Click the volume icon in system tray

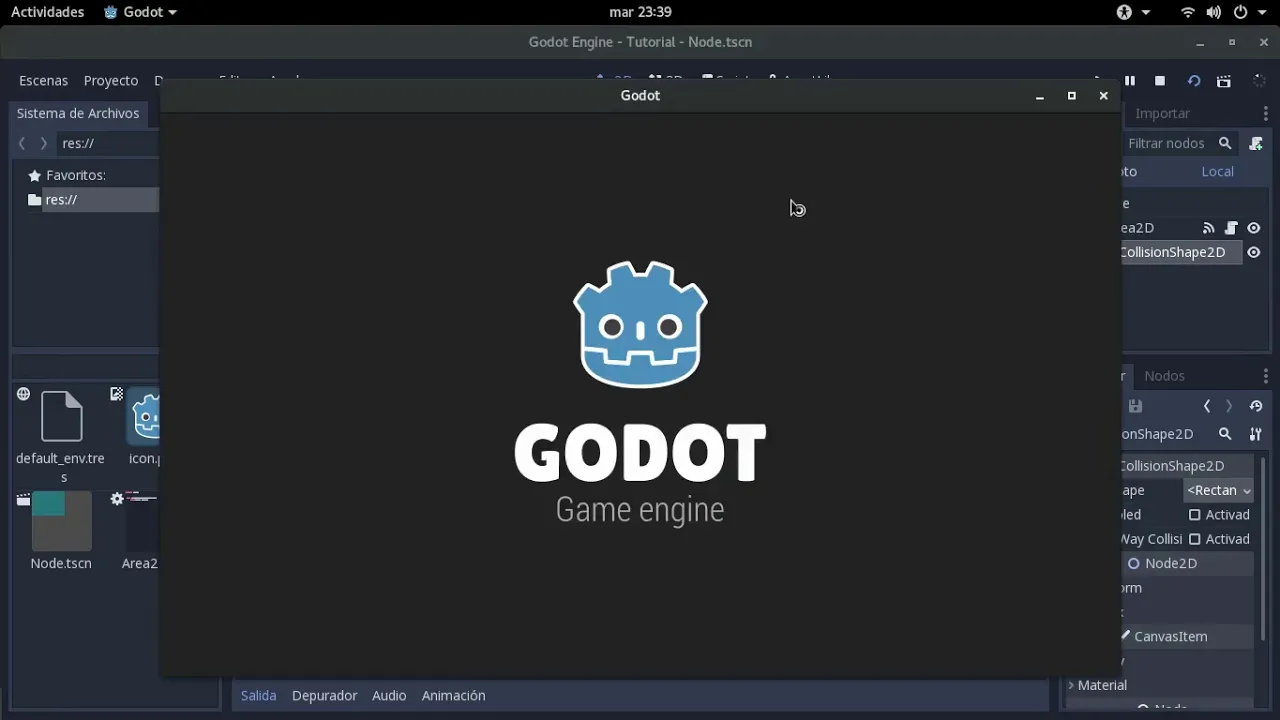(1213, 12)
